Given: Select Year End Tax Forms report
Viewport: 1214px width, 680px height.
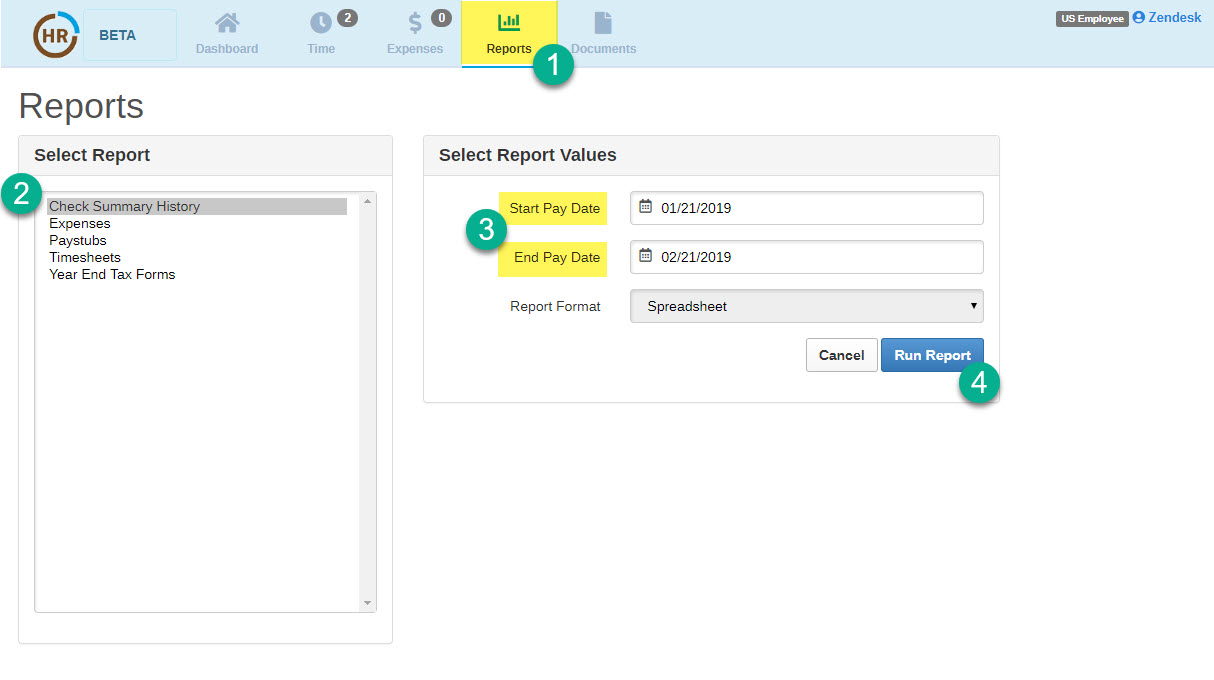Looking at the screenshot, I should [x=112, y=274].
